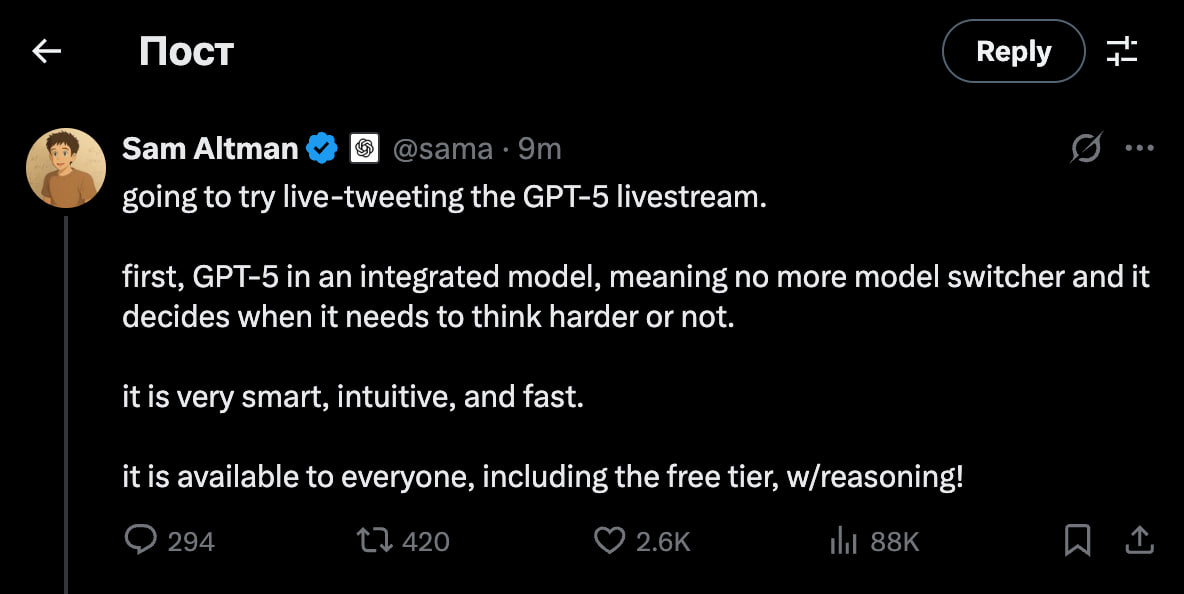Click the vertical thread line below avatar

point(66,400)
